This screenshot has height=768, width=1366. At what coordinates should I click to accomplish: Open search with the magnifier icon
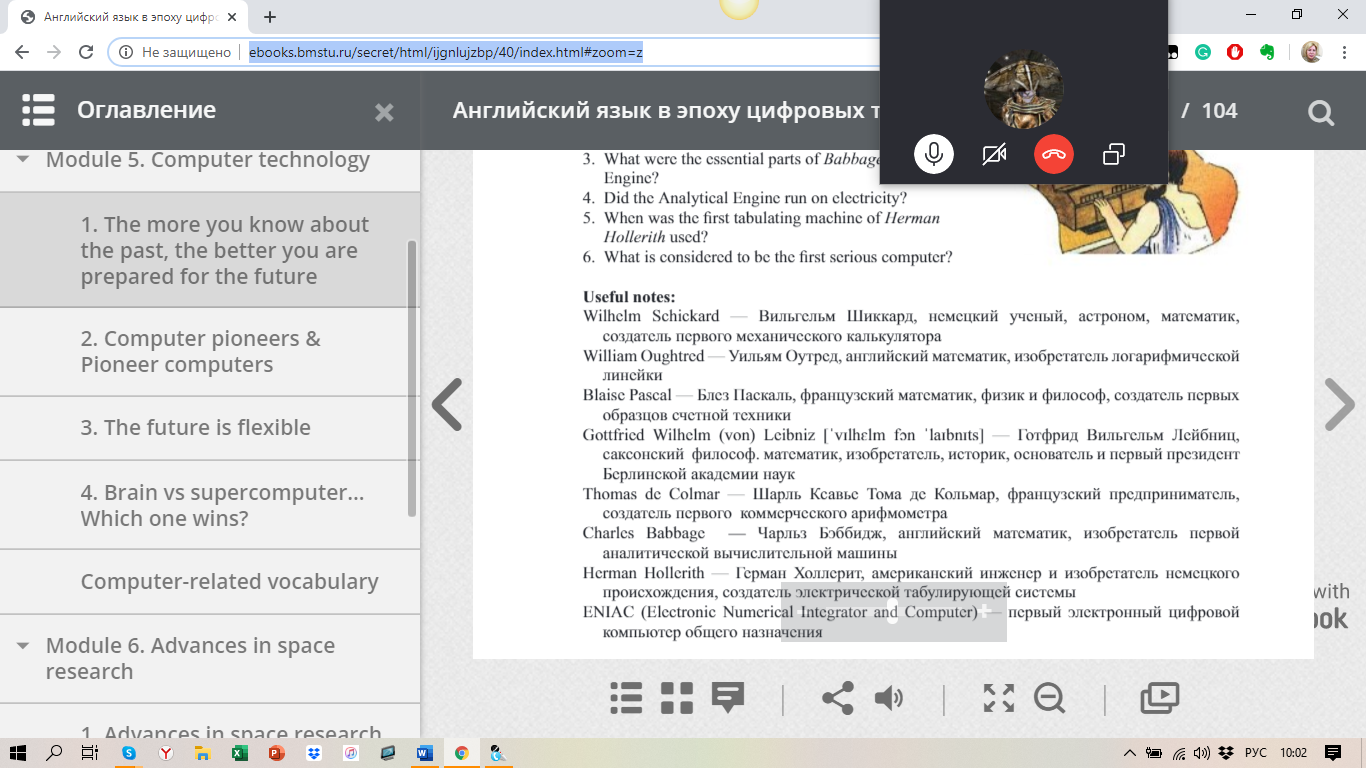click(x=1320, y=112)
